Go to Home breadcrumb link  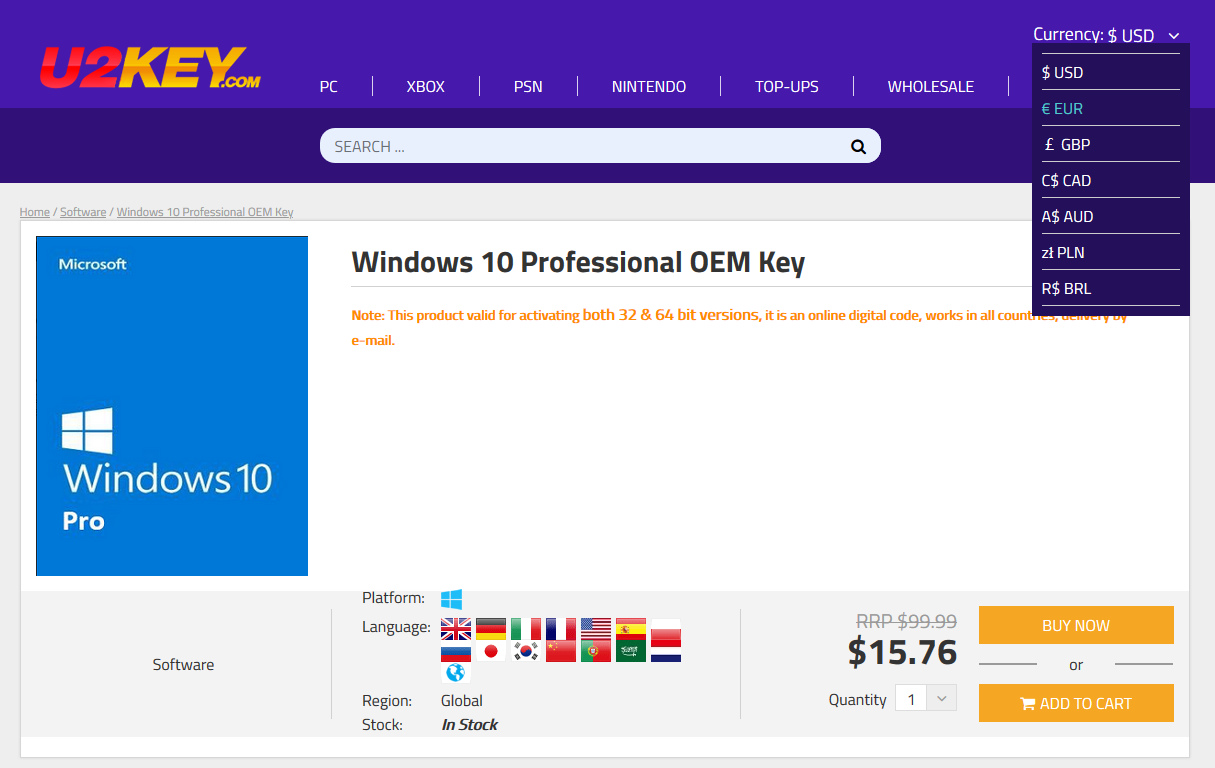click(x=35, y=212)
